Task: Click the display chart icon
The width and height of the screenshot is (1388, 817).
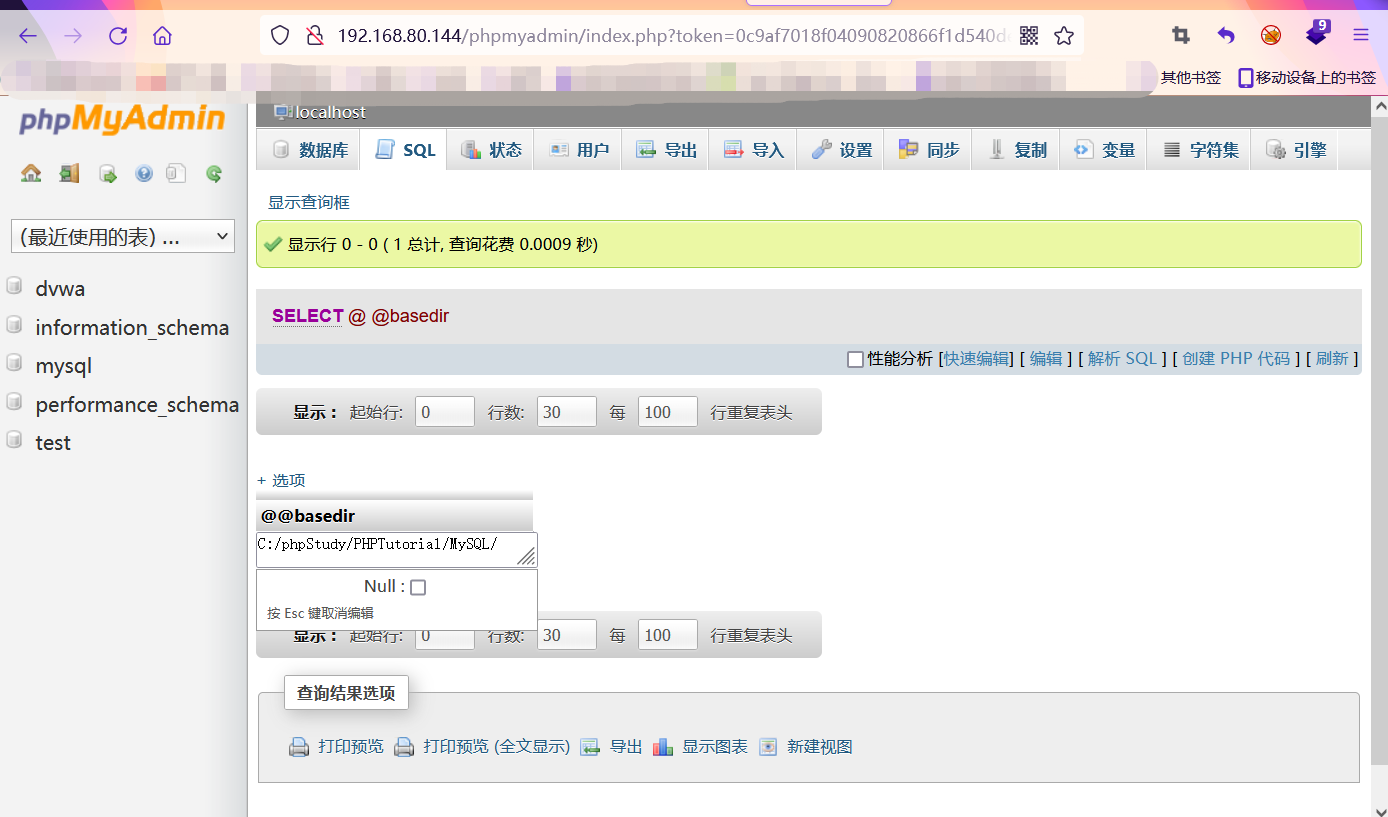Action: 663,747
